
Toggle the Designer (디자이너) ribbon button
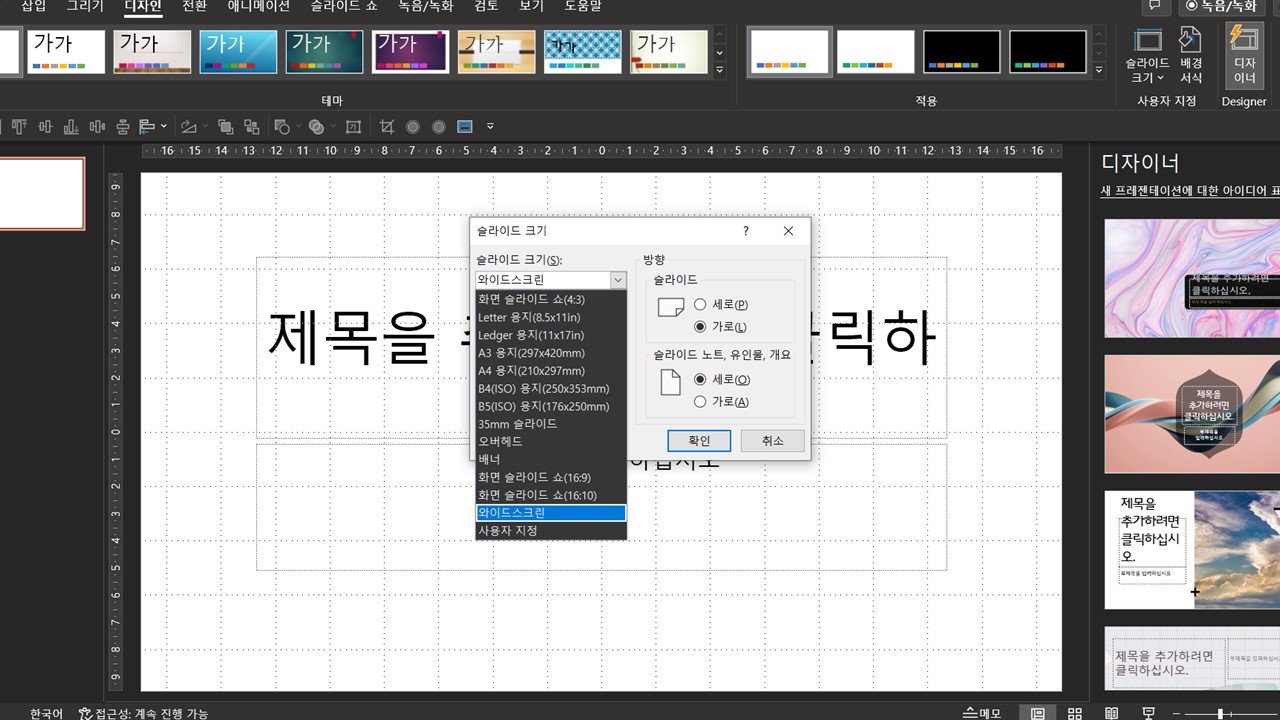coord(1244,56)
